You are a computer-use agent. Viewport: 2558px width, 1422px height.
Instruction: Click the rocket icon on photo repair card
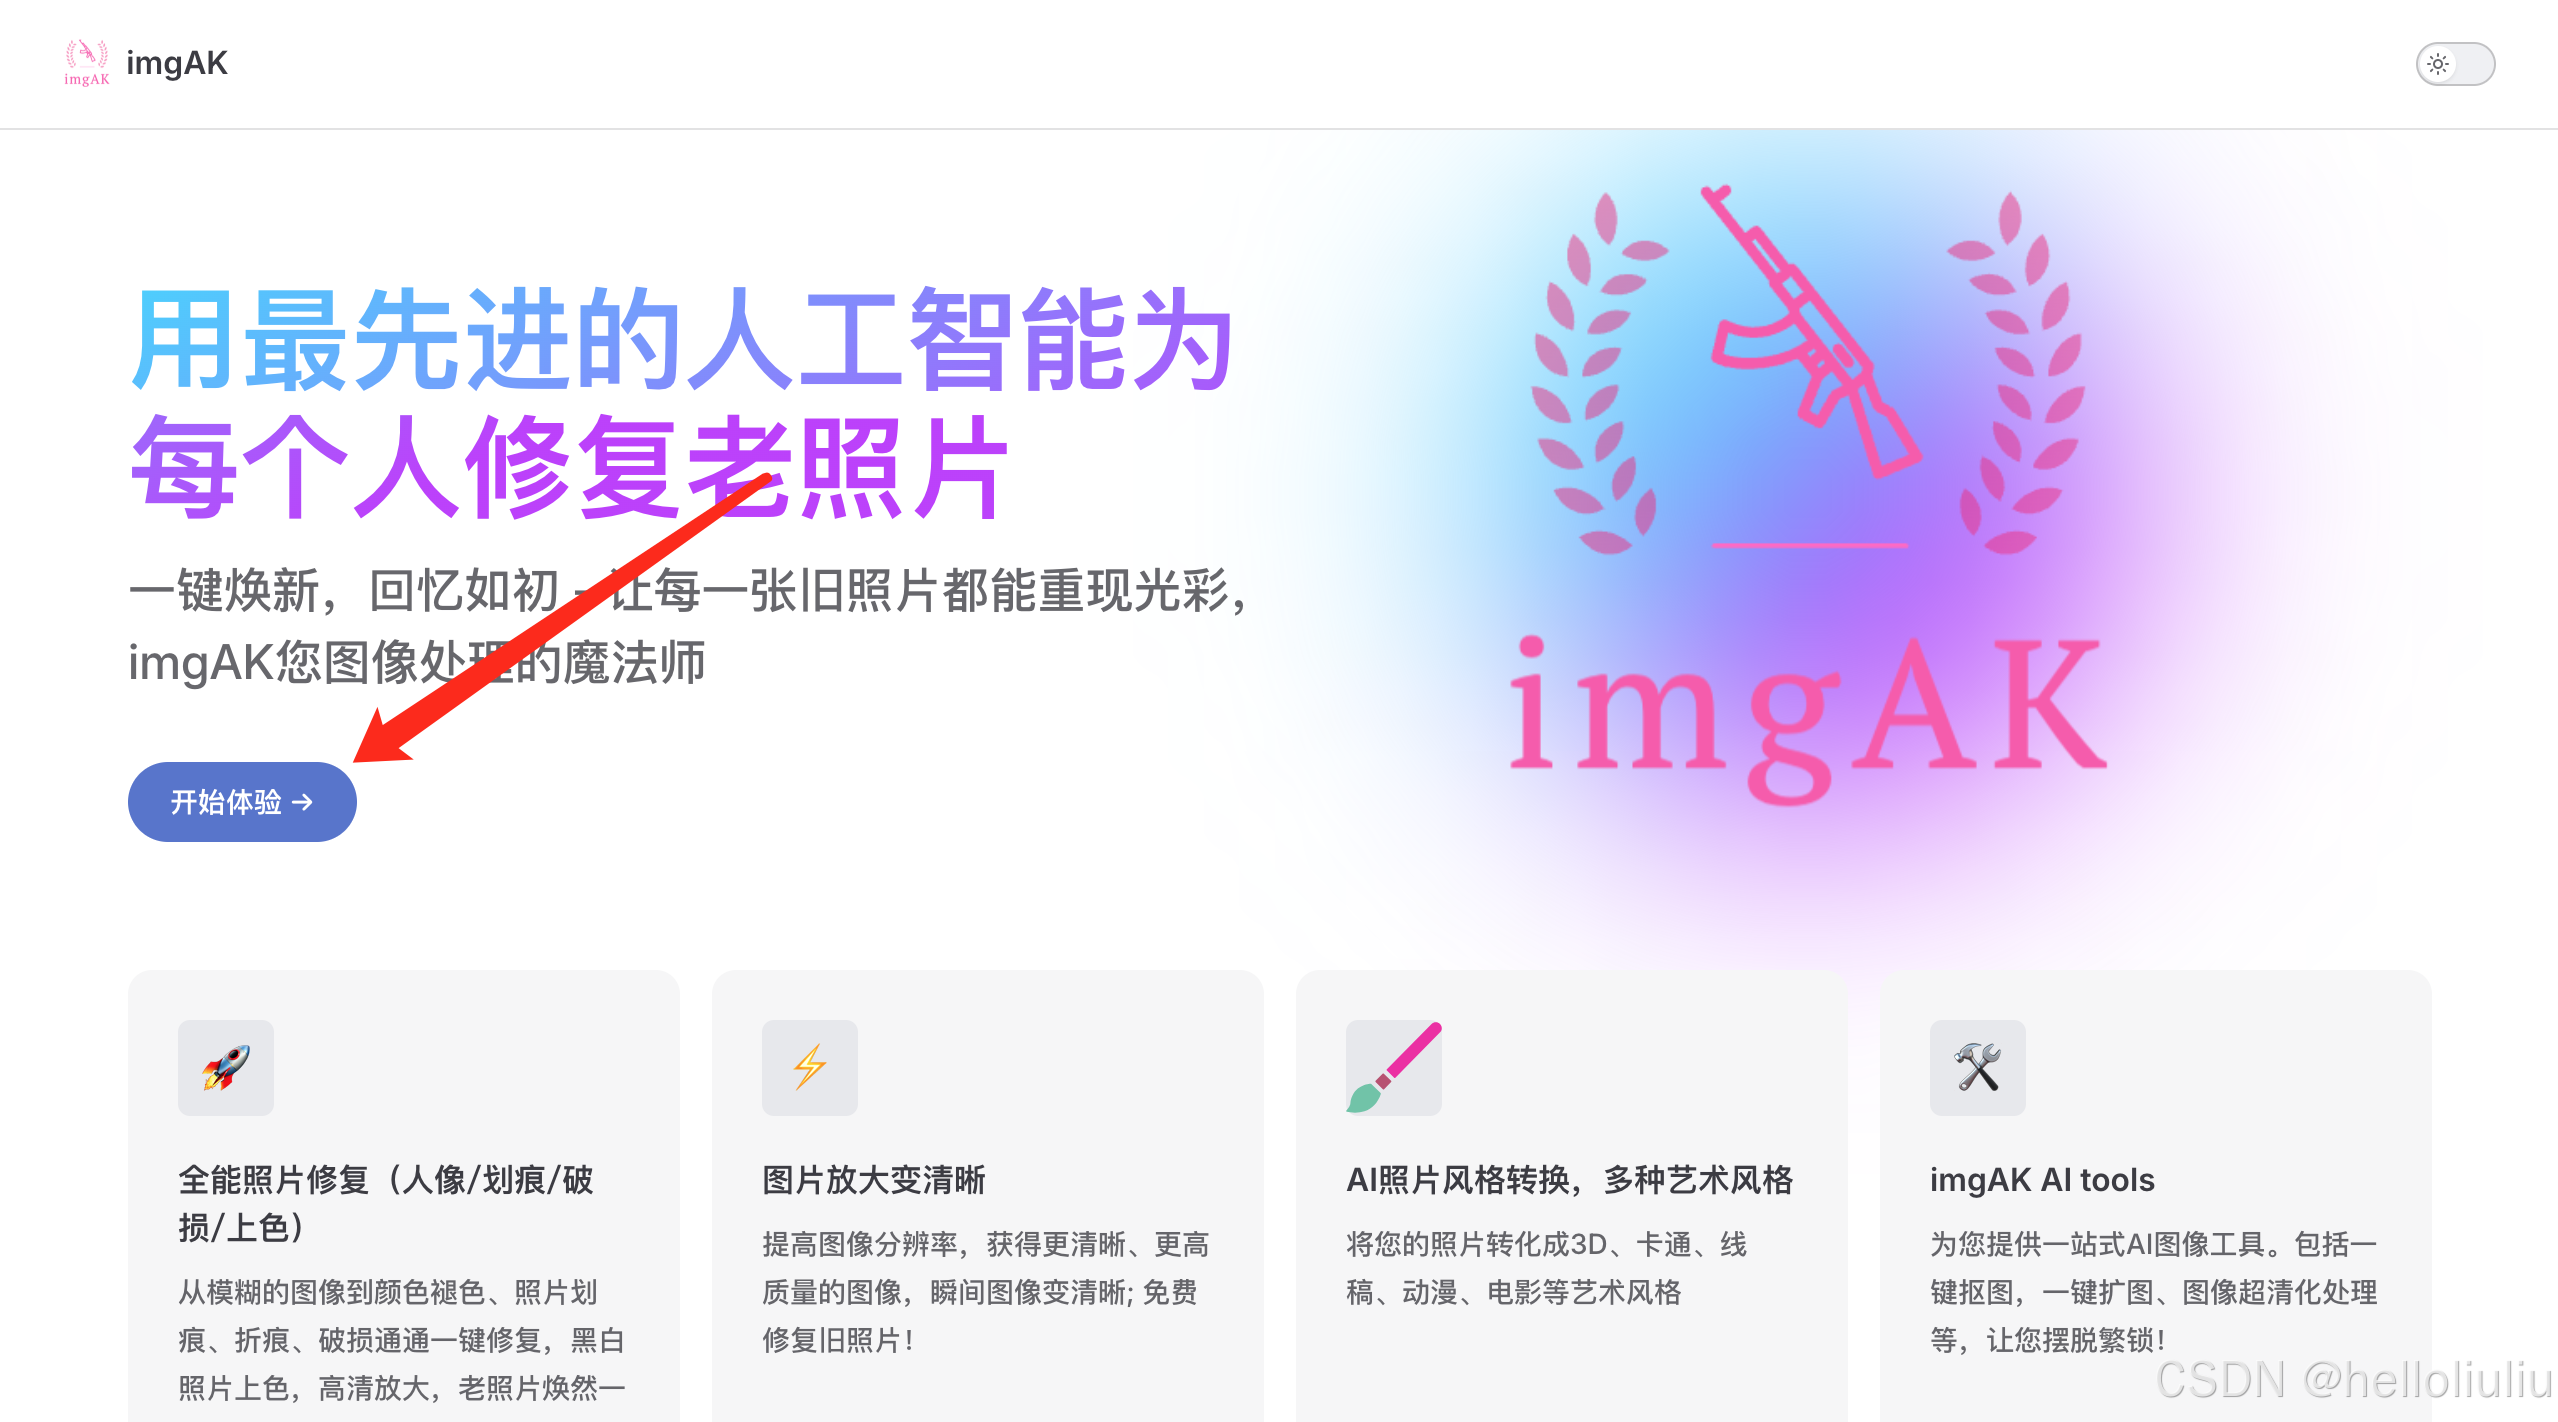226,1067
